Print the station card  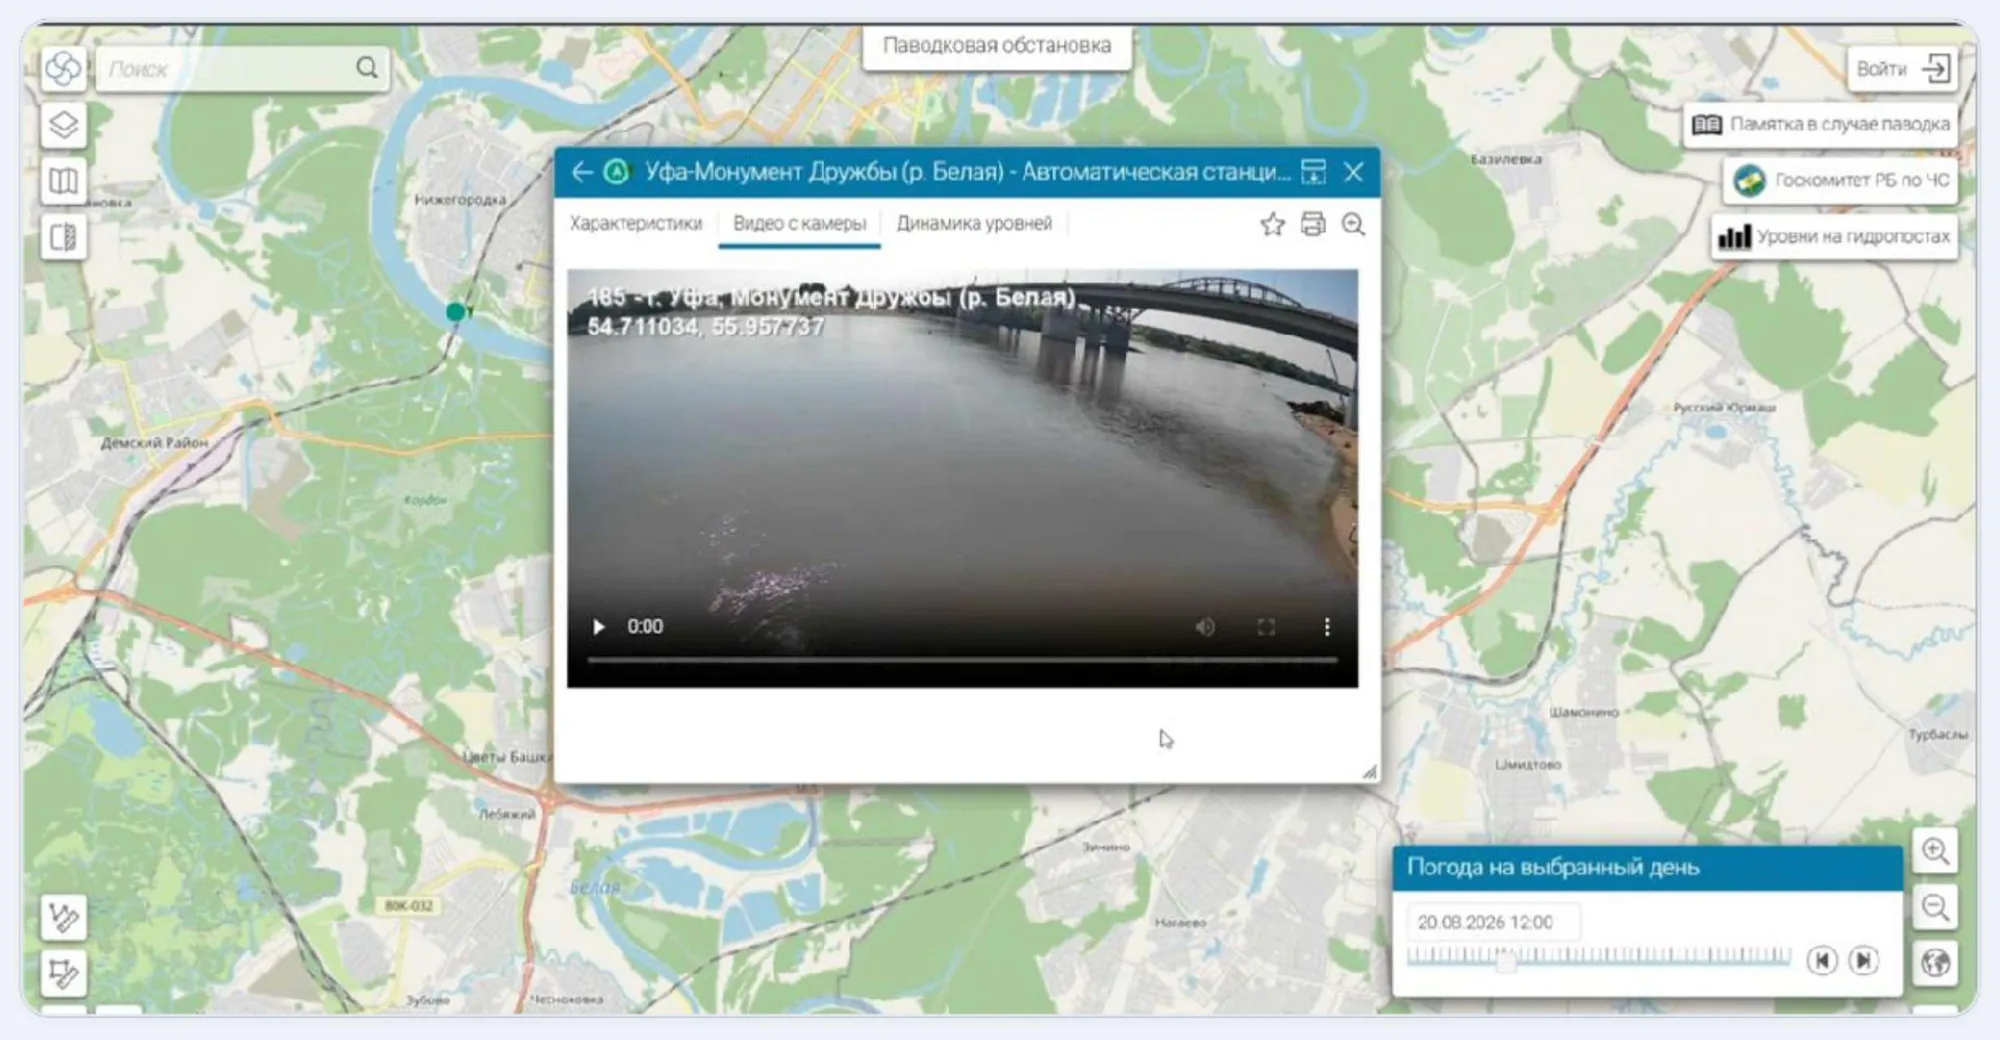coord(1313,224)
